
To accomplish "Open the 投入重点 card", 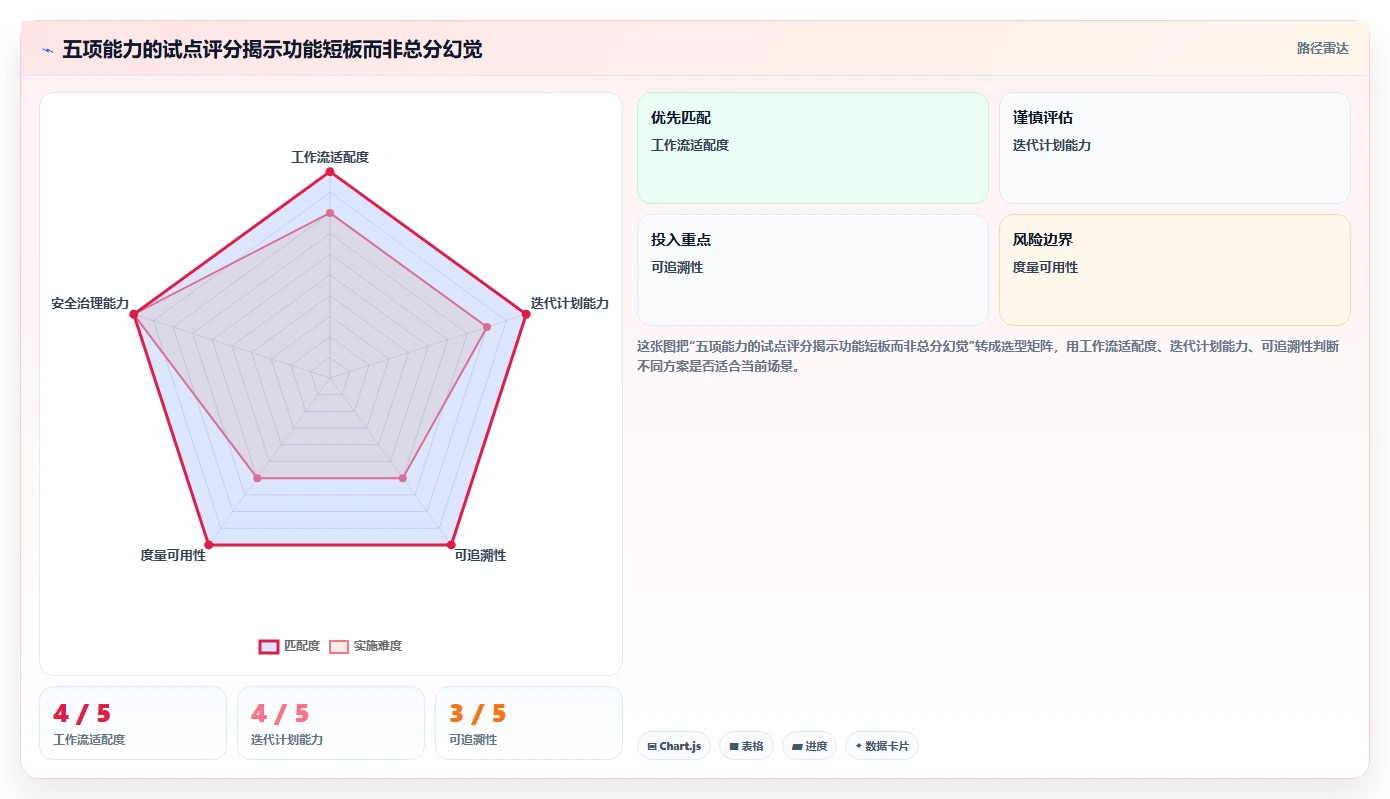I will coord(813,270).
